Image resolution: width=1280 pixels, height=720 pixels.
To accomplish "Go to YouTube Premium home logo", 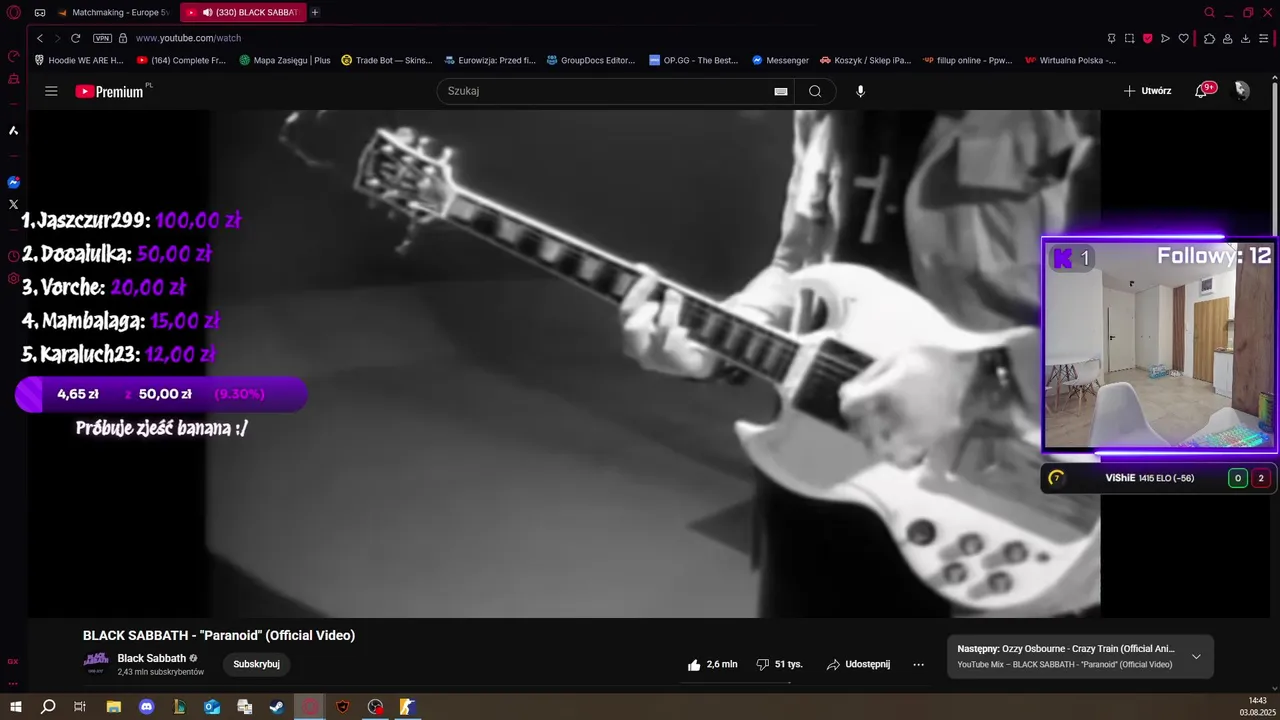I will (x=110, y=91).
